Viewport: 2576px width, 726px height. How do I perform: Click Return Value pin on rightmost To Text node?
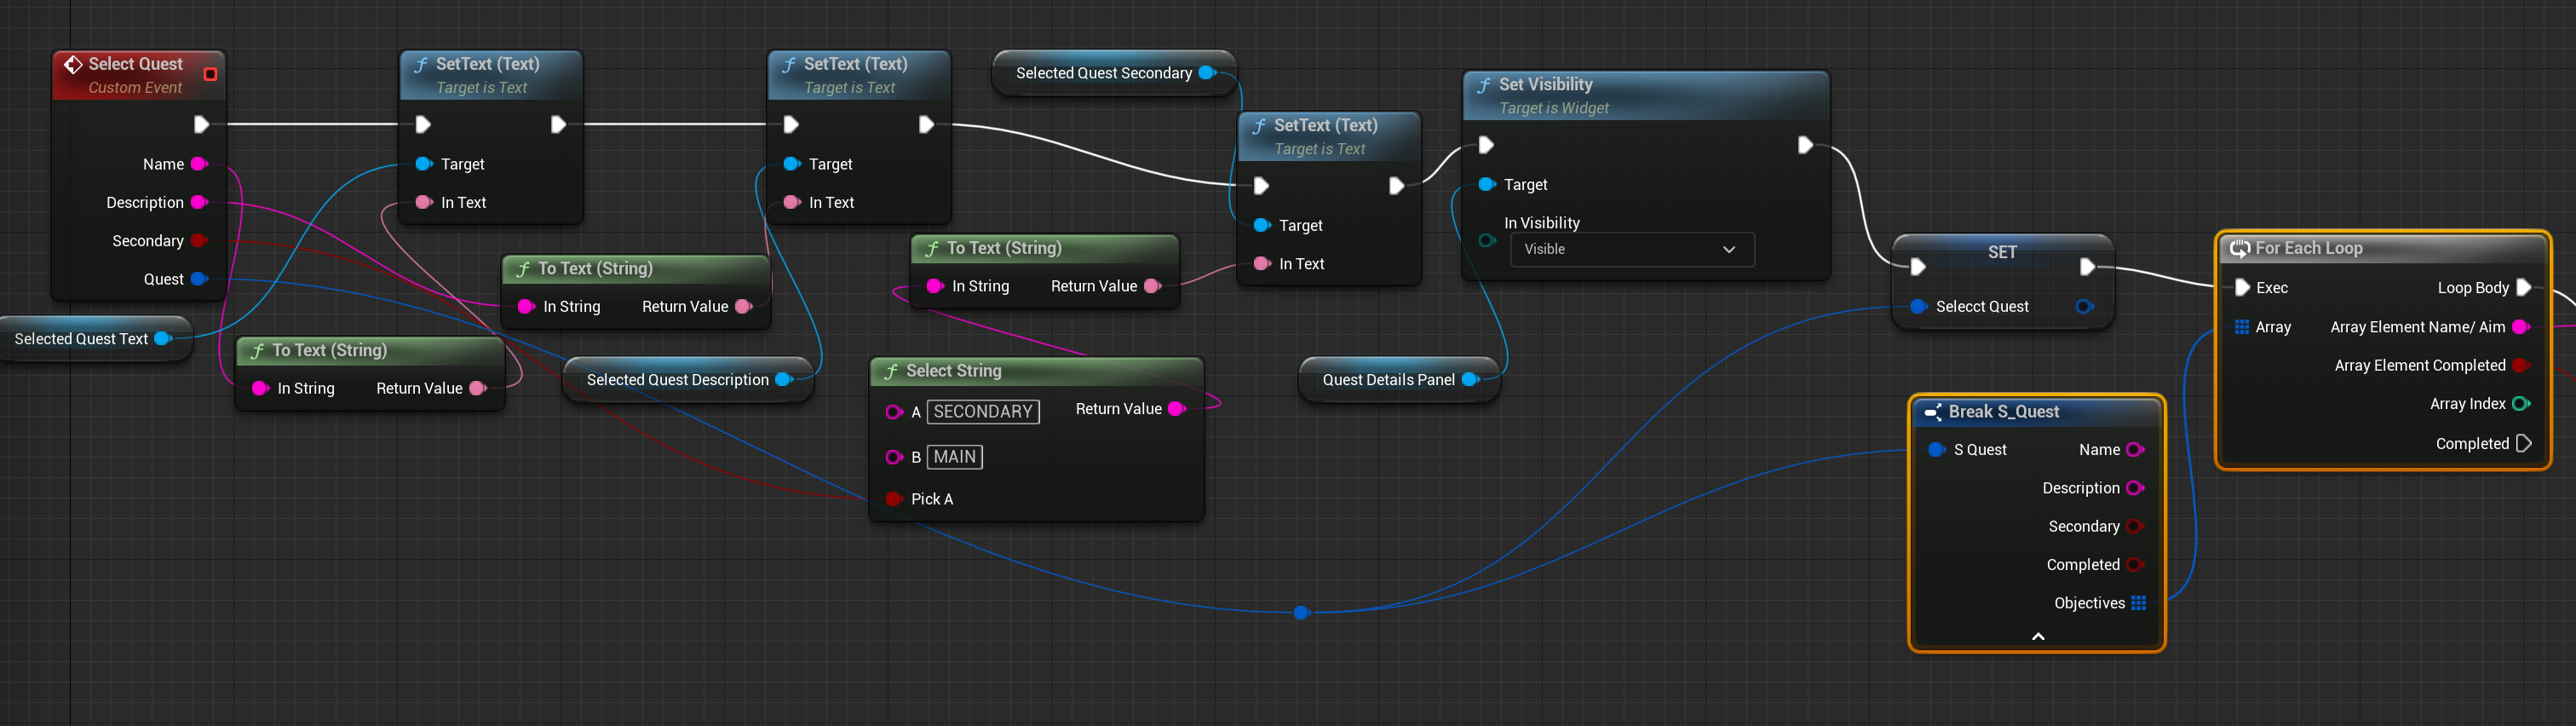pyautogui.click(x=1152, y=286)
